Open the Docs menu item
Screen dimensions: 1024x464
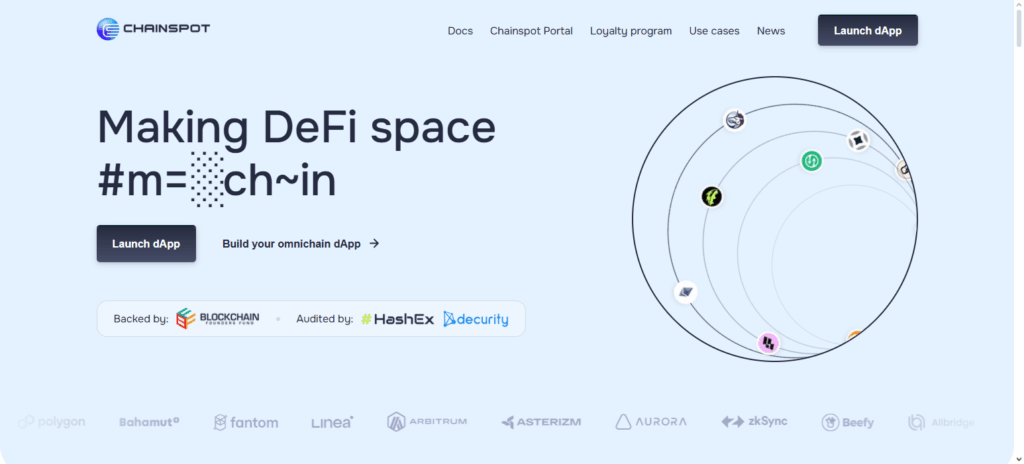(460, 31)
